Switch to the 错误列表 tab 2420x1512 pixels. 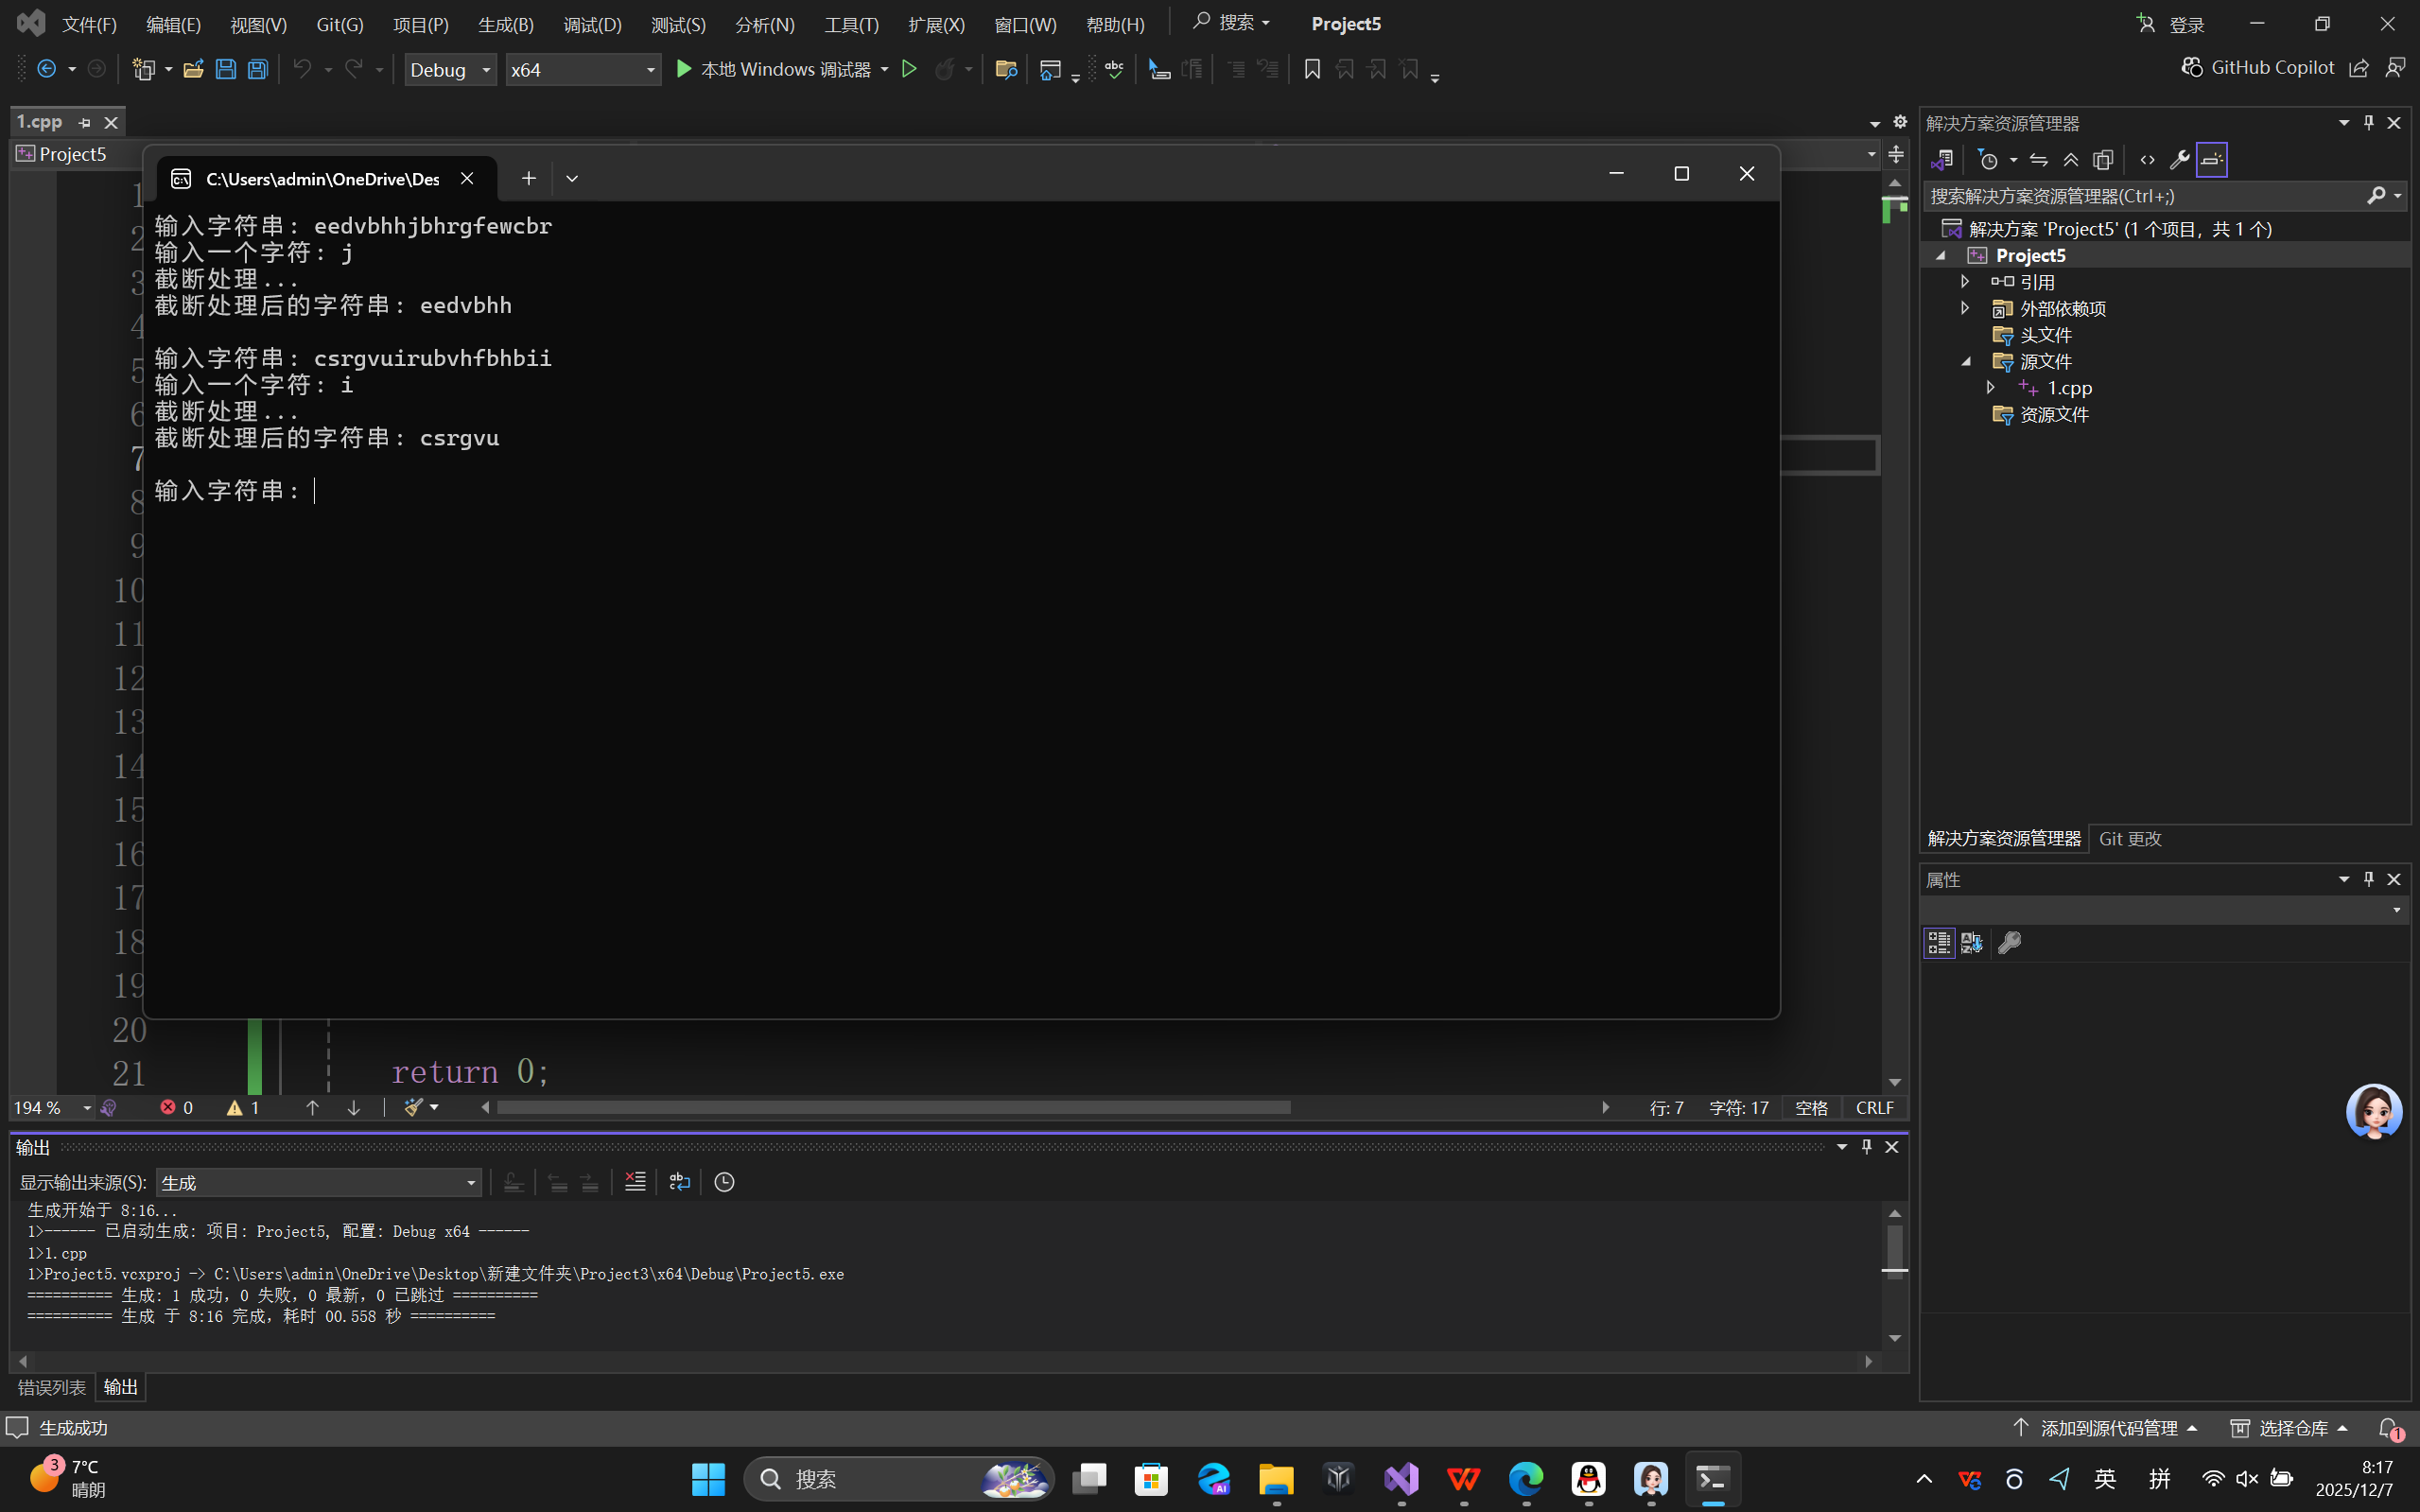click(51, 1387)
